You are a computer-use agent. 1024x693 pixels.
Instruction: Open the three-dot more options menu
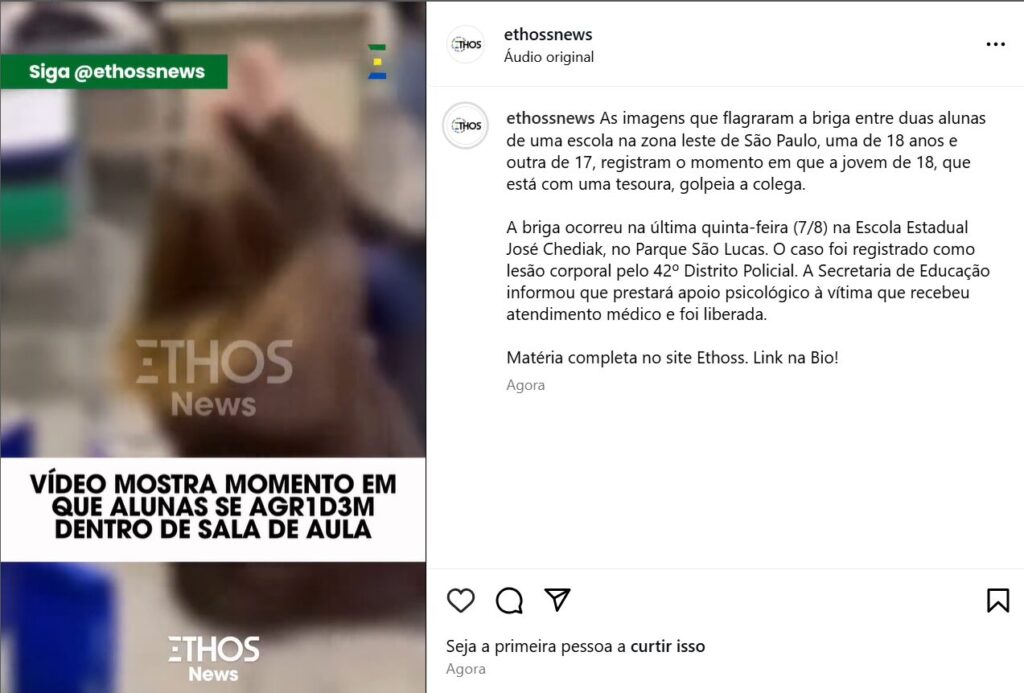point(995,44)
